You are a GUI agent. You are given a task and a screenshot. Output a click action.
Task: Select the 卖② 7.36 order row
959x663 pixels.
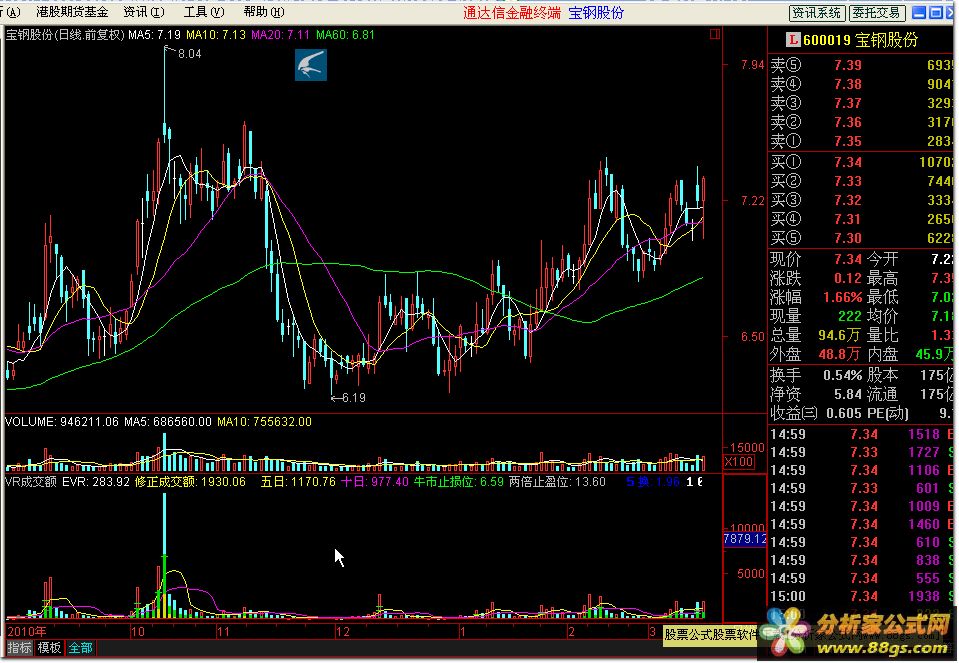tap(861, 122)
